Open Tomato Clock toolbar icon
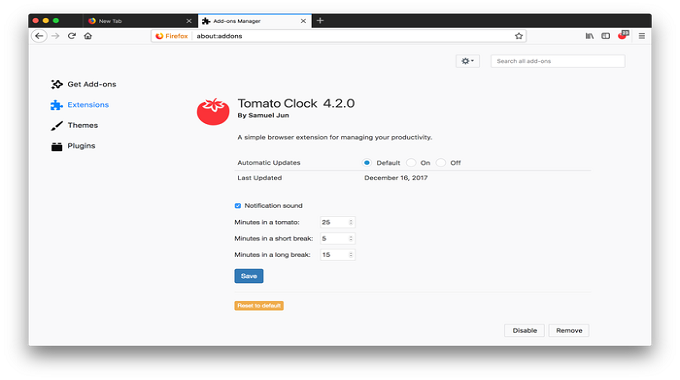 623,35
